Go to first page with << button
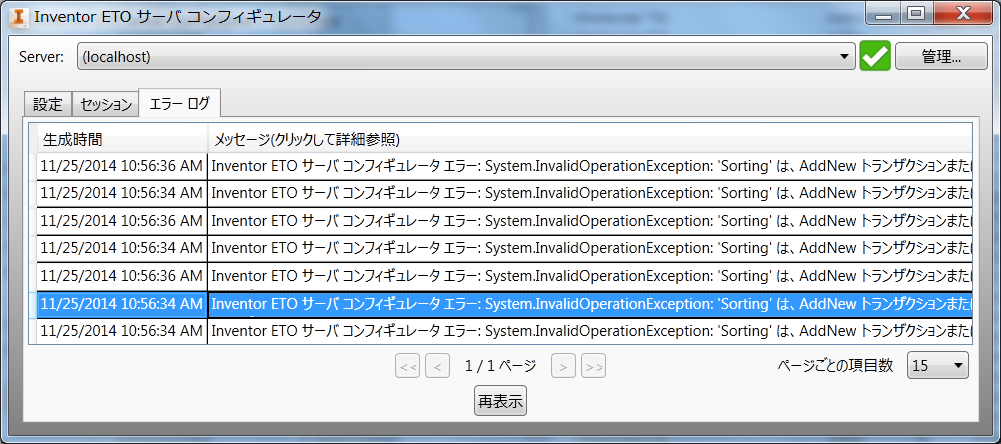 407,366
